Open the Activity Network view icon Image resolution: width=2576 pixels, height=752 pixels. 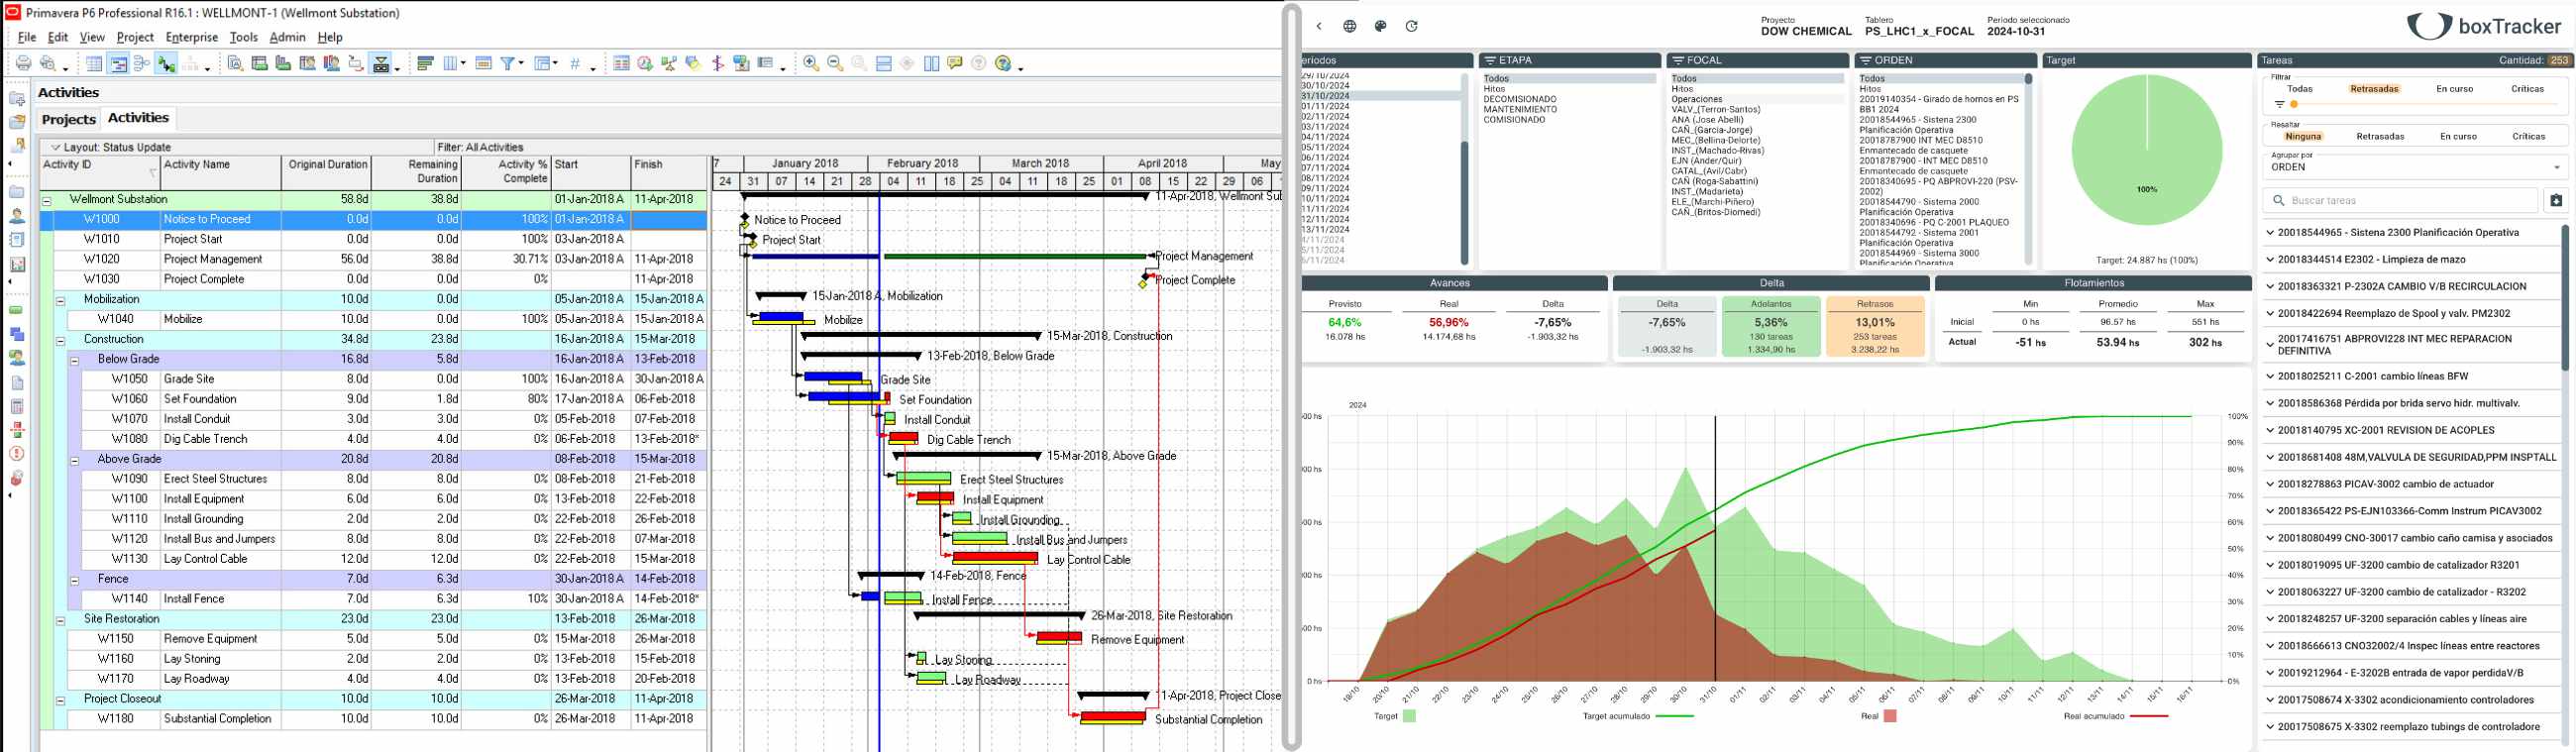(142, 64)
